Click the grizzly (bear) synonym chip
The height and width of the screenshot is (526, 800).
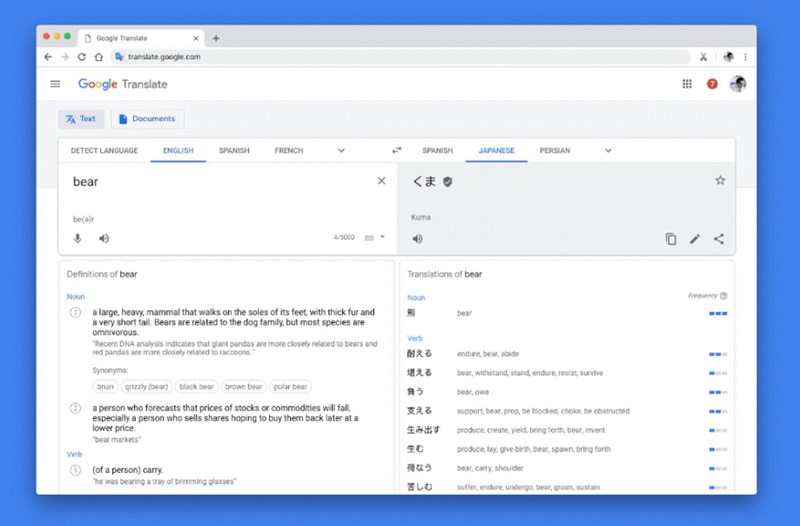click(146, 387)
